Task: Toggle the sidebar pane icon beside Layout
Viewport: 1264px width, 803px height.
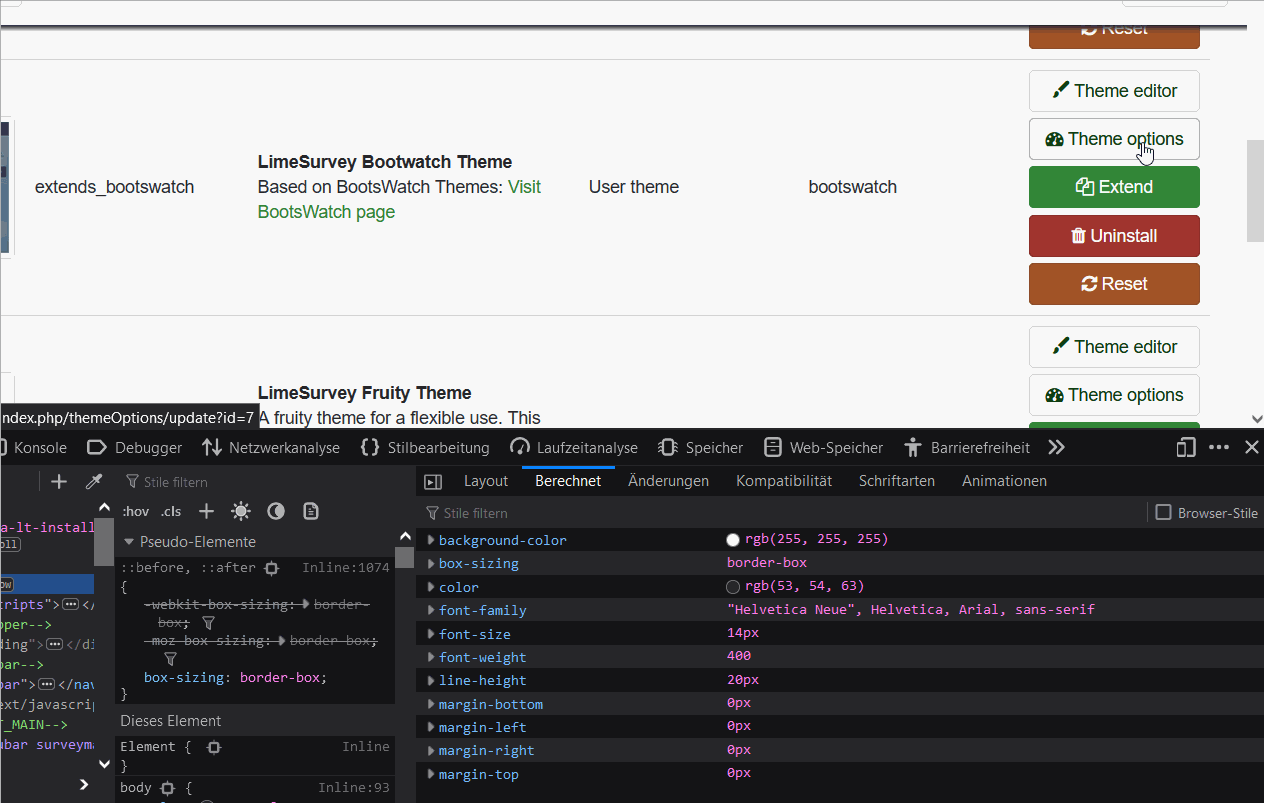Action: tap(433, 481)
